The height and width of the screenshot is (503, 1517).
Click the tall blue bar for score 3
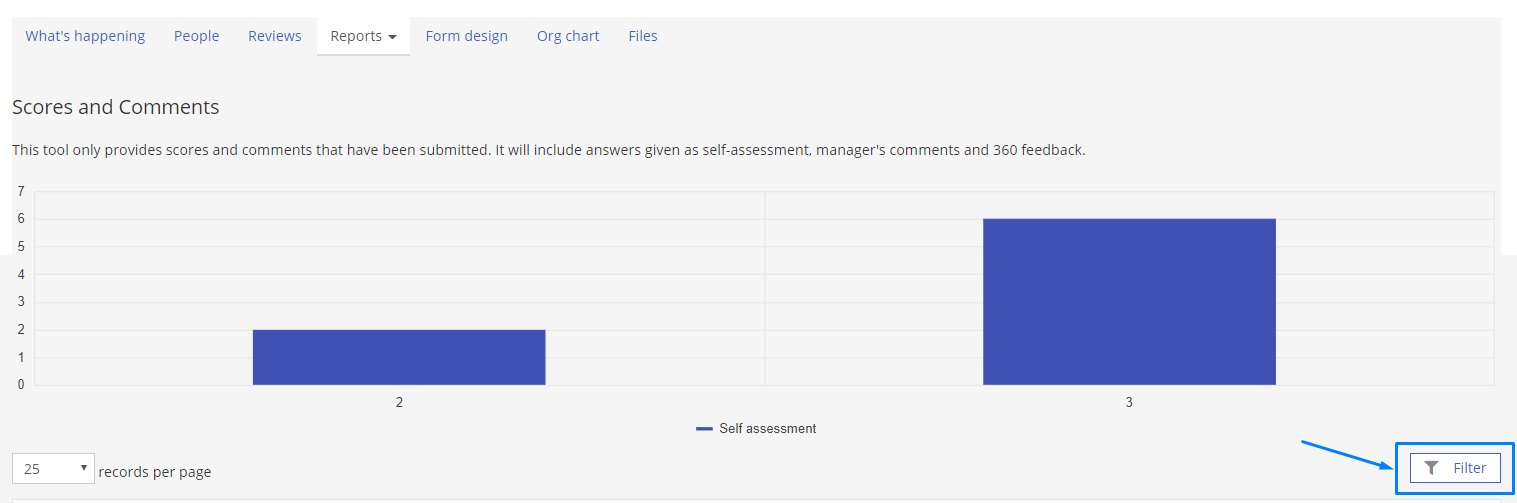pyautogui.click(x=1129, y=301)
